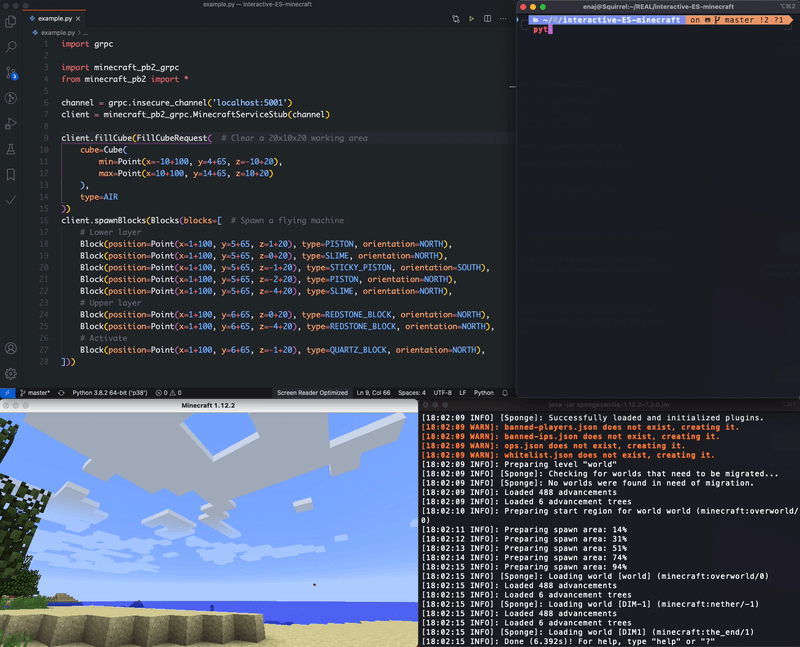
Task: Change file encoding via UTF-8
Action: tap(442, 393)
